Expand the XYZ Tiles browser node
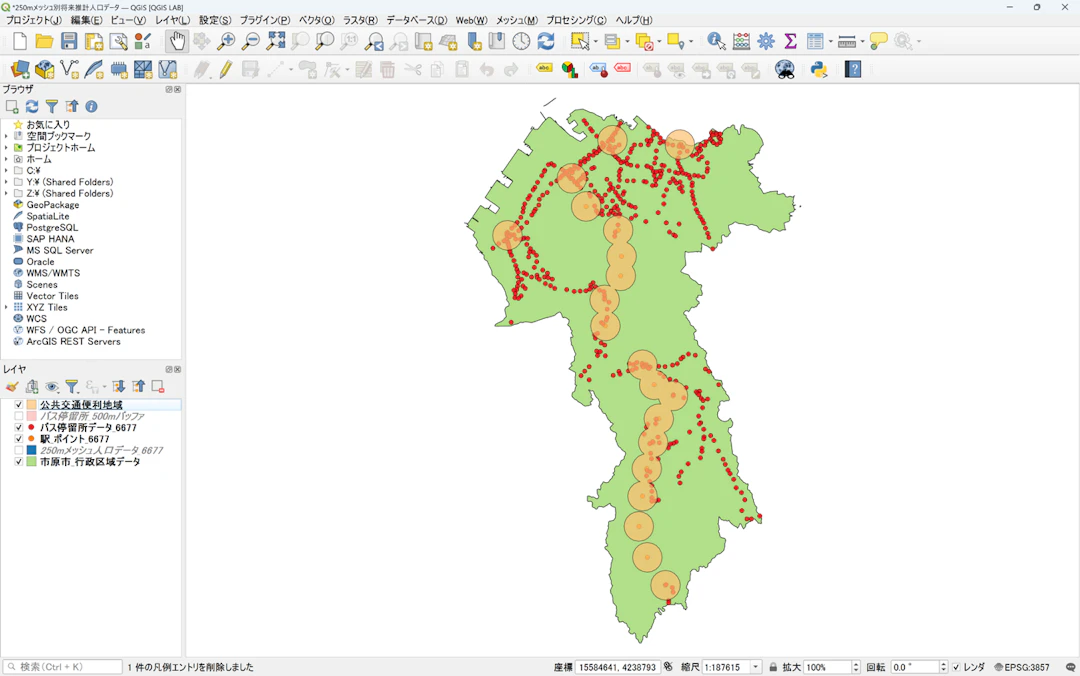The image size is (1080, 676). pyautogui.click(x=6, y=308)
